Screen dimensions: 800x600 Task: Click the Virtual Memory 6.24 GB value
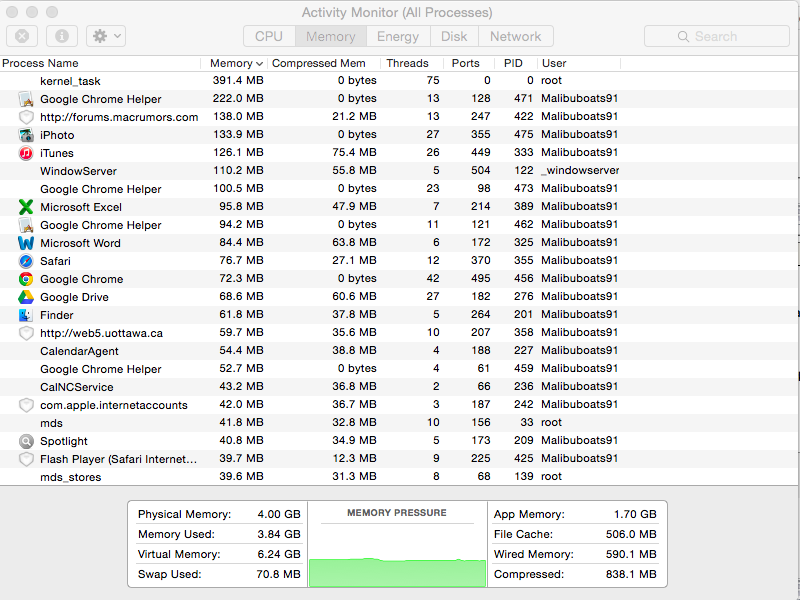(279, 554)
